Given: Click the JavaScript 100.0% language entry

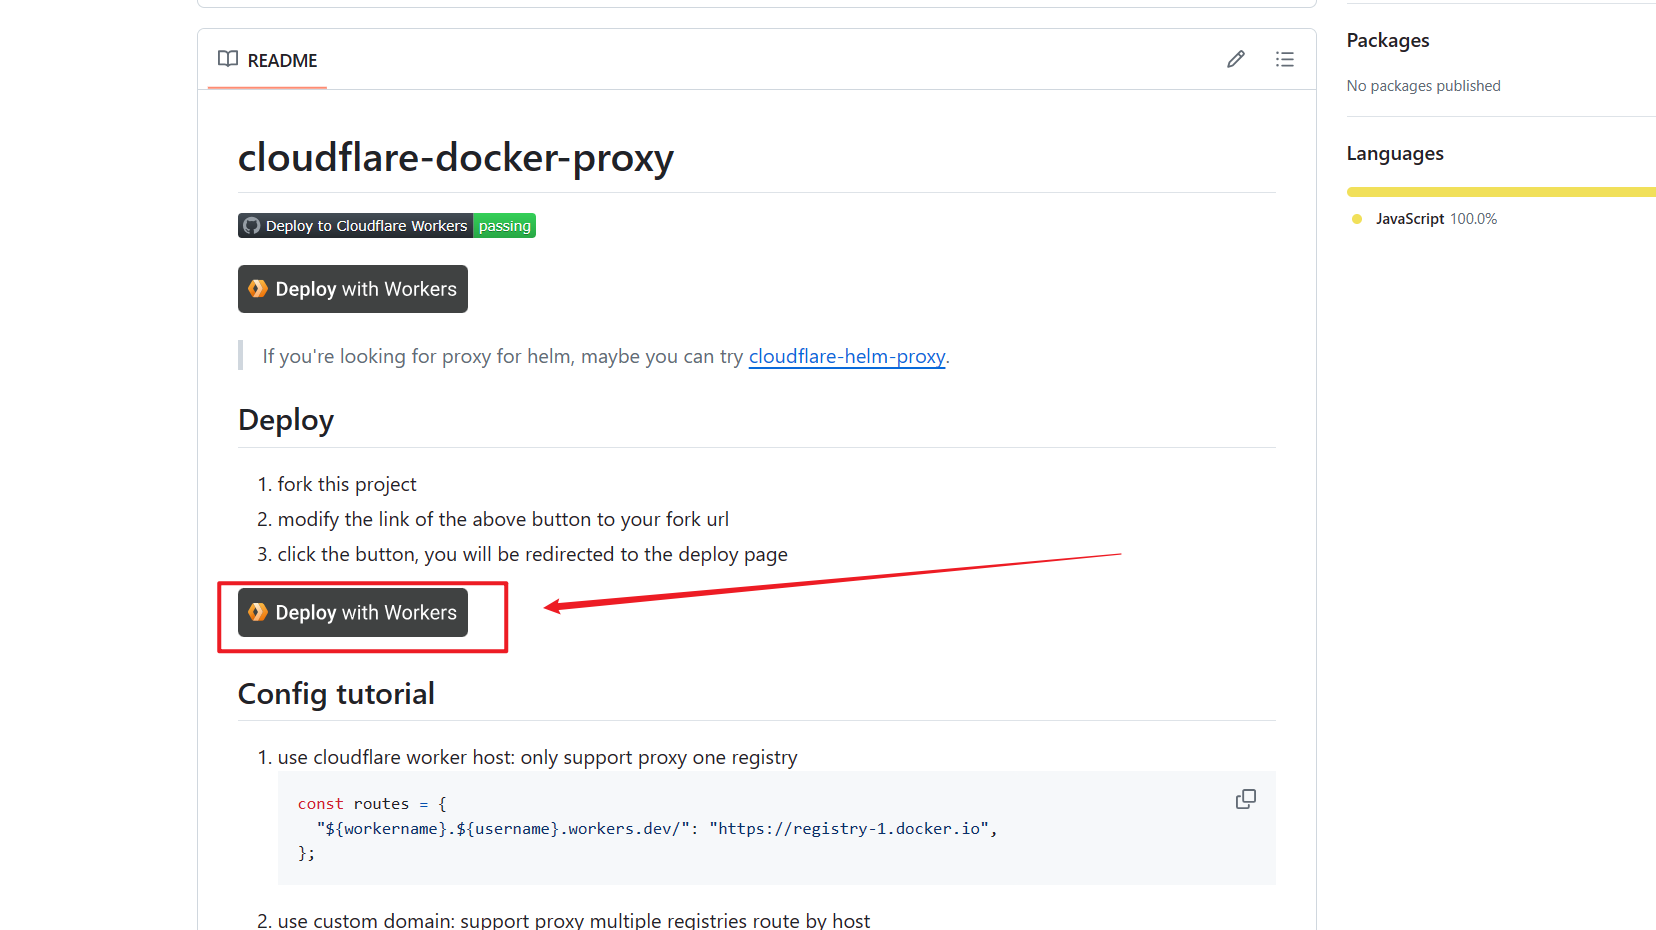Looking at the screenshot, I should tap(1436, 219).
